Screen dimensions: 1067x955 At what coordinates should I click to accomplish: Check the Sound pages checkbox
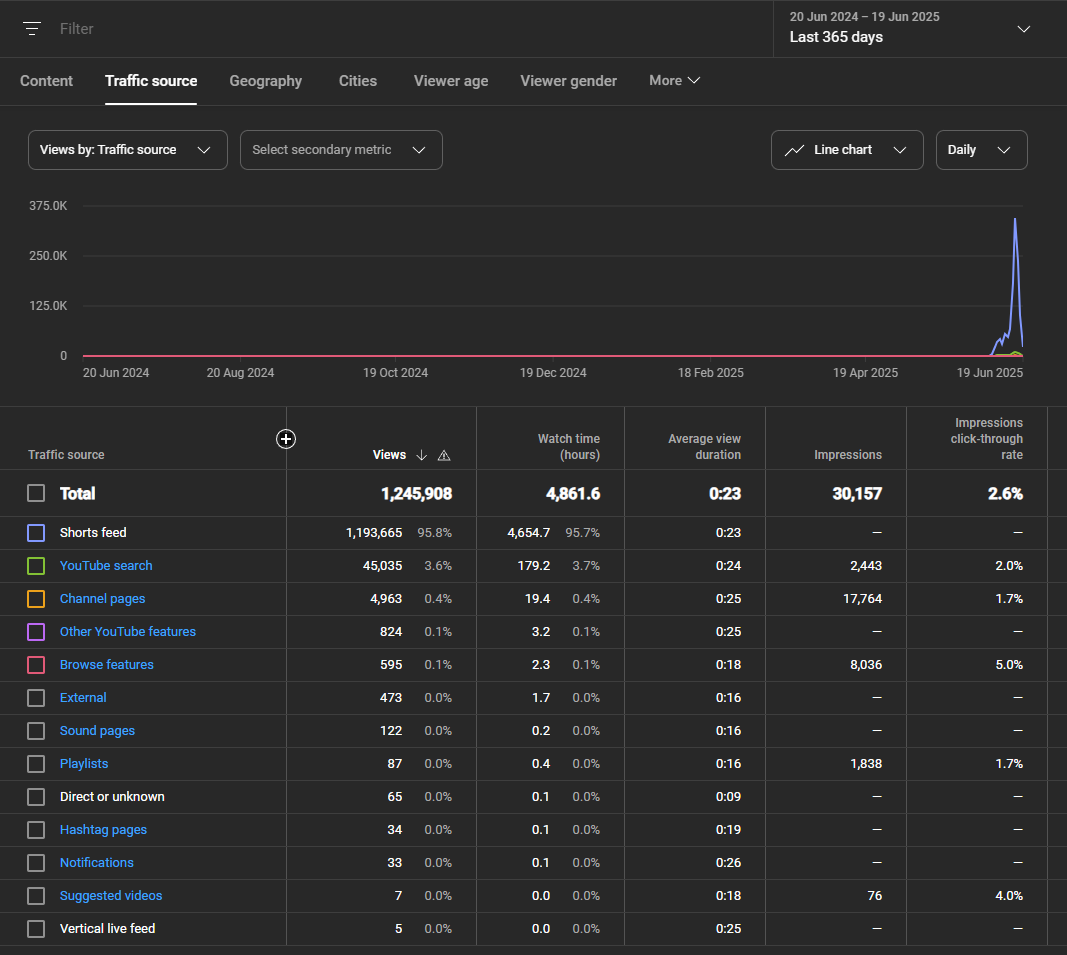(36, 731)
